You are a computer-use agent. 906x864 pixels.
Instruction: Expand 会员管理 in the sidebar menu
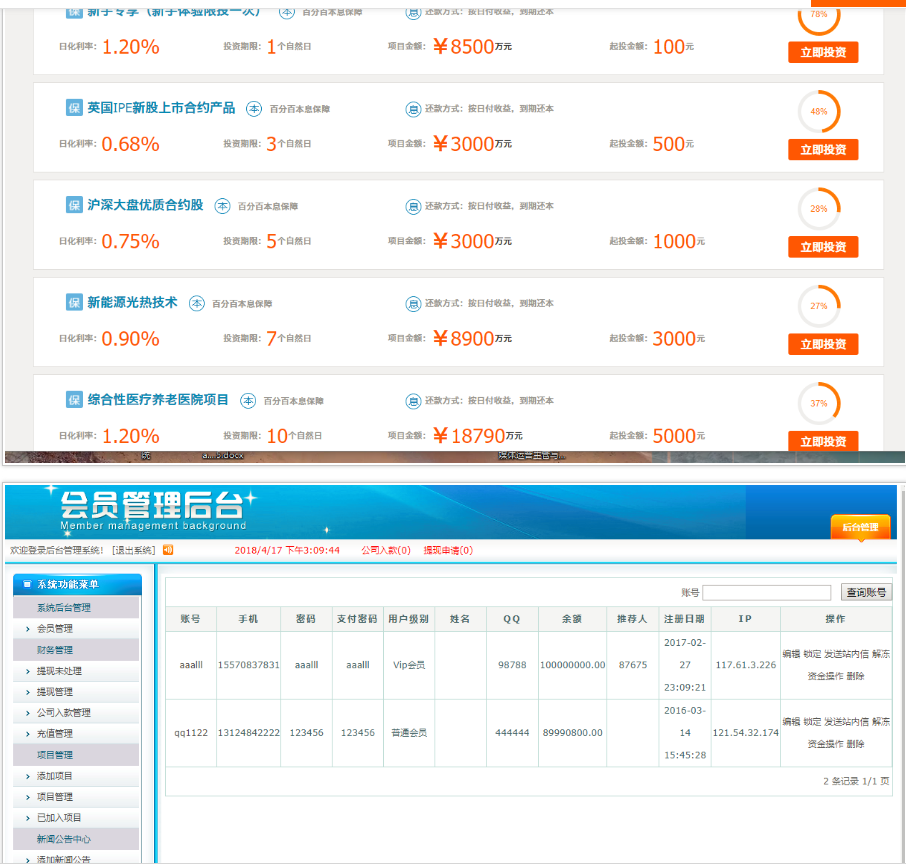[x=55, y=629]
